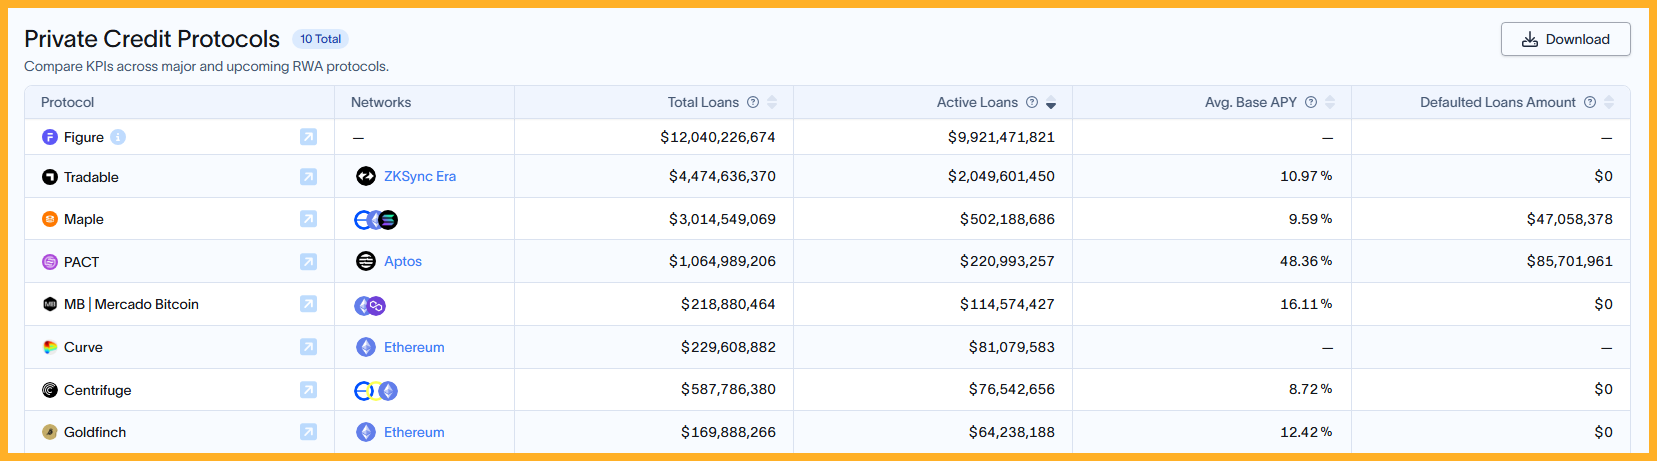Select the Centrifuge protocol name
This screenshot has width=1657, height=461.
point(98,390)
